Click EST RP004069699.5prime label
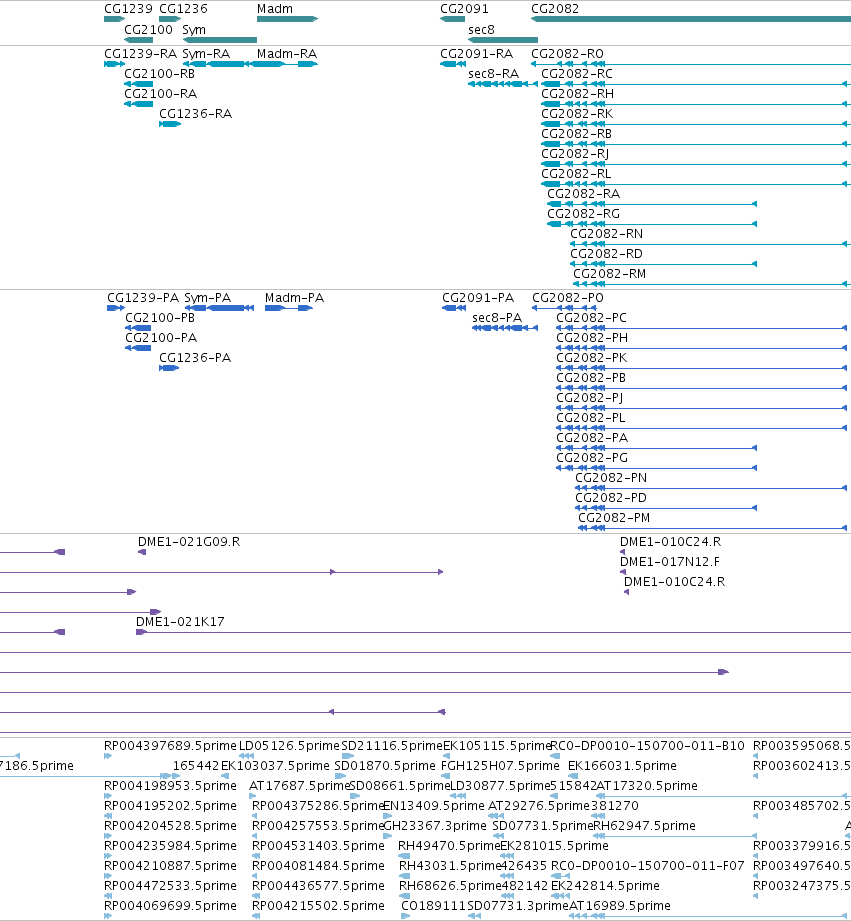The height and width of the screenshot is (921, 851). pos(170,906)
